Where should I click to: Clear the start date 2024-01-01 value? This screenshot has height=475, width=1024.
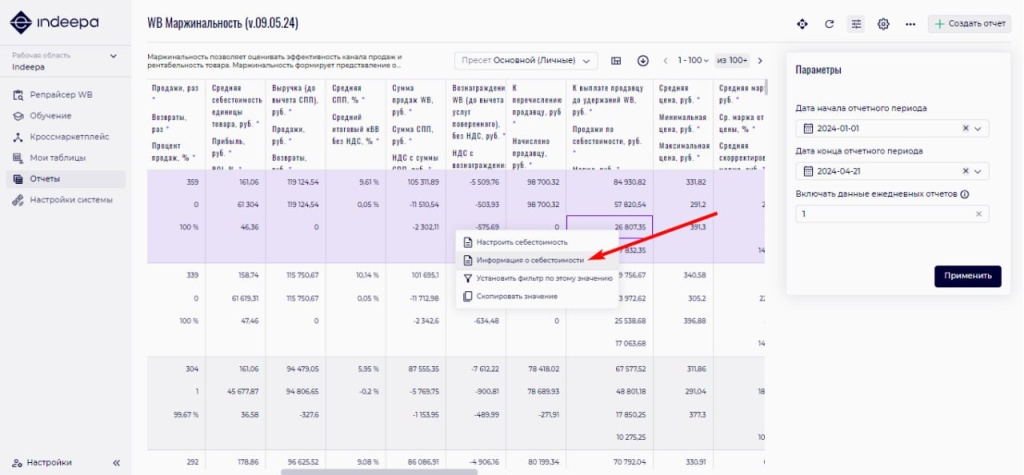pyautogui.click(x=965, y=128)
